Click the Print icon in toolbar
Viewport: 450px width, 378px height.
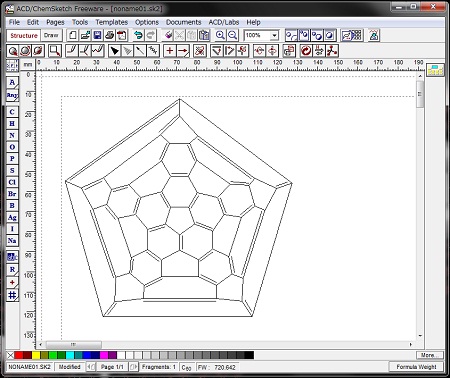point(109,35)
